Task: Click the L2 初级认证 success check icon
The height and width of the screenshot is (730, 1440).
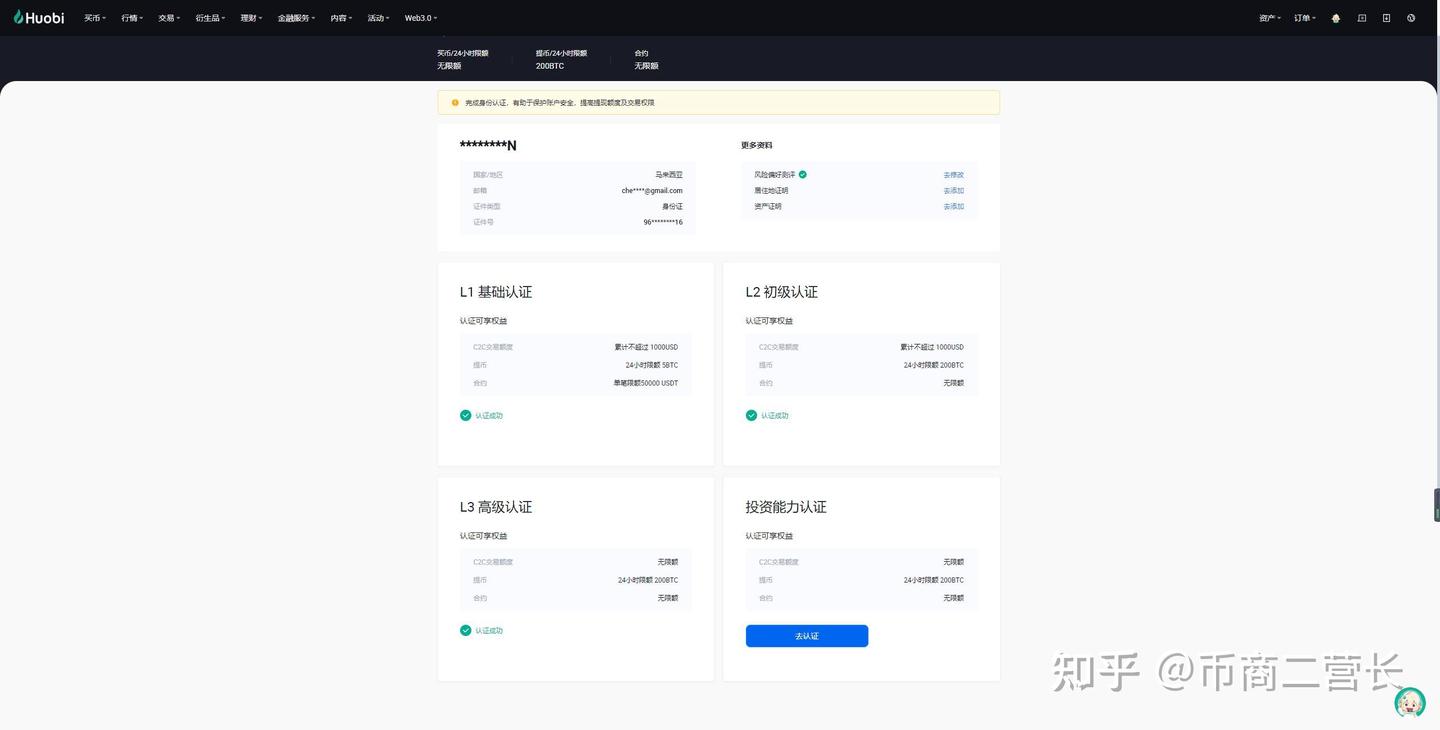Action: [751, 415]
